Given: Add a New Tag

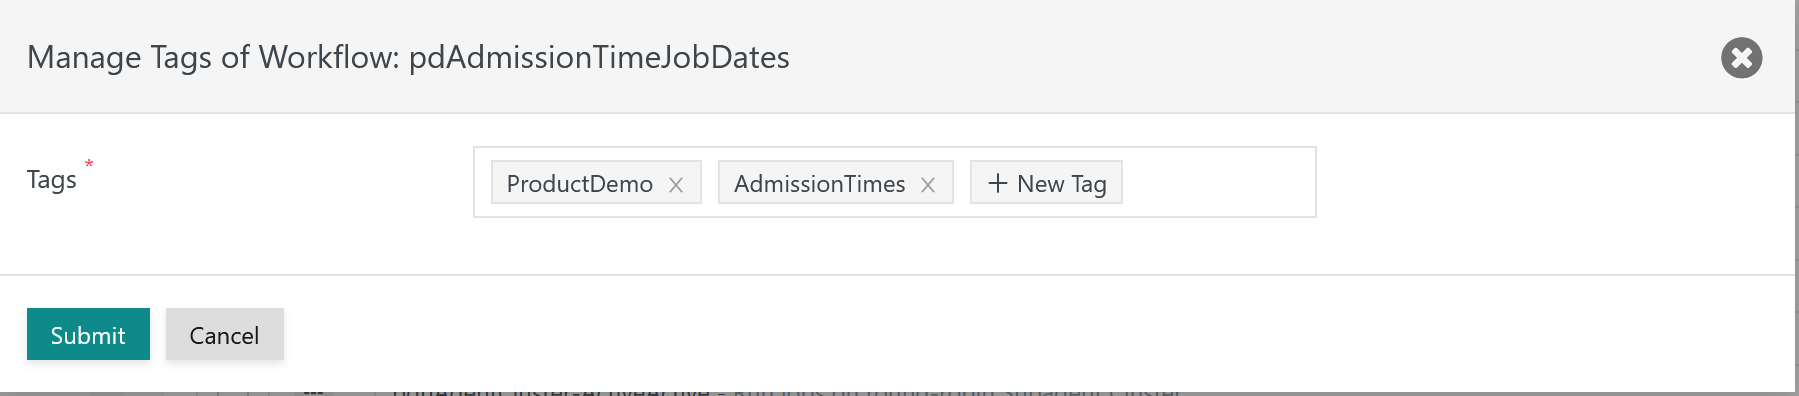Looking at the screenshot, I should coord(1046,182).
